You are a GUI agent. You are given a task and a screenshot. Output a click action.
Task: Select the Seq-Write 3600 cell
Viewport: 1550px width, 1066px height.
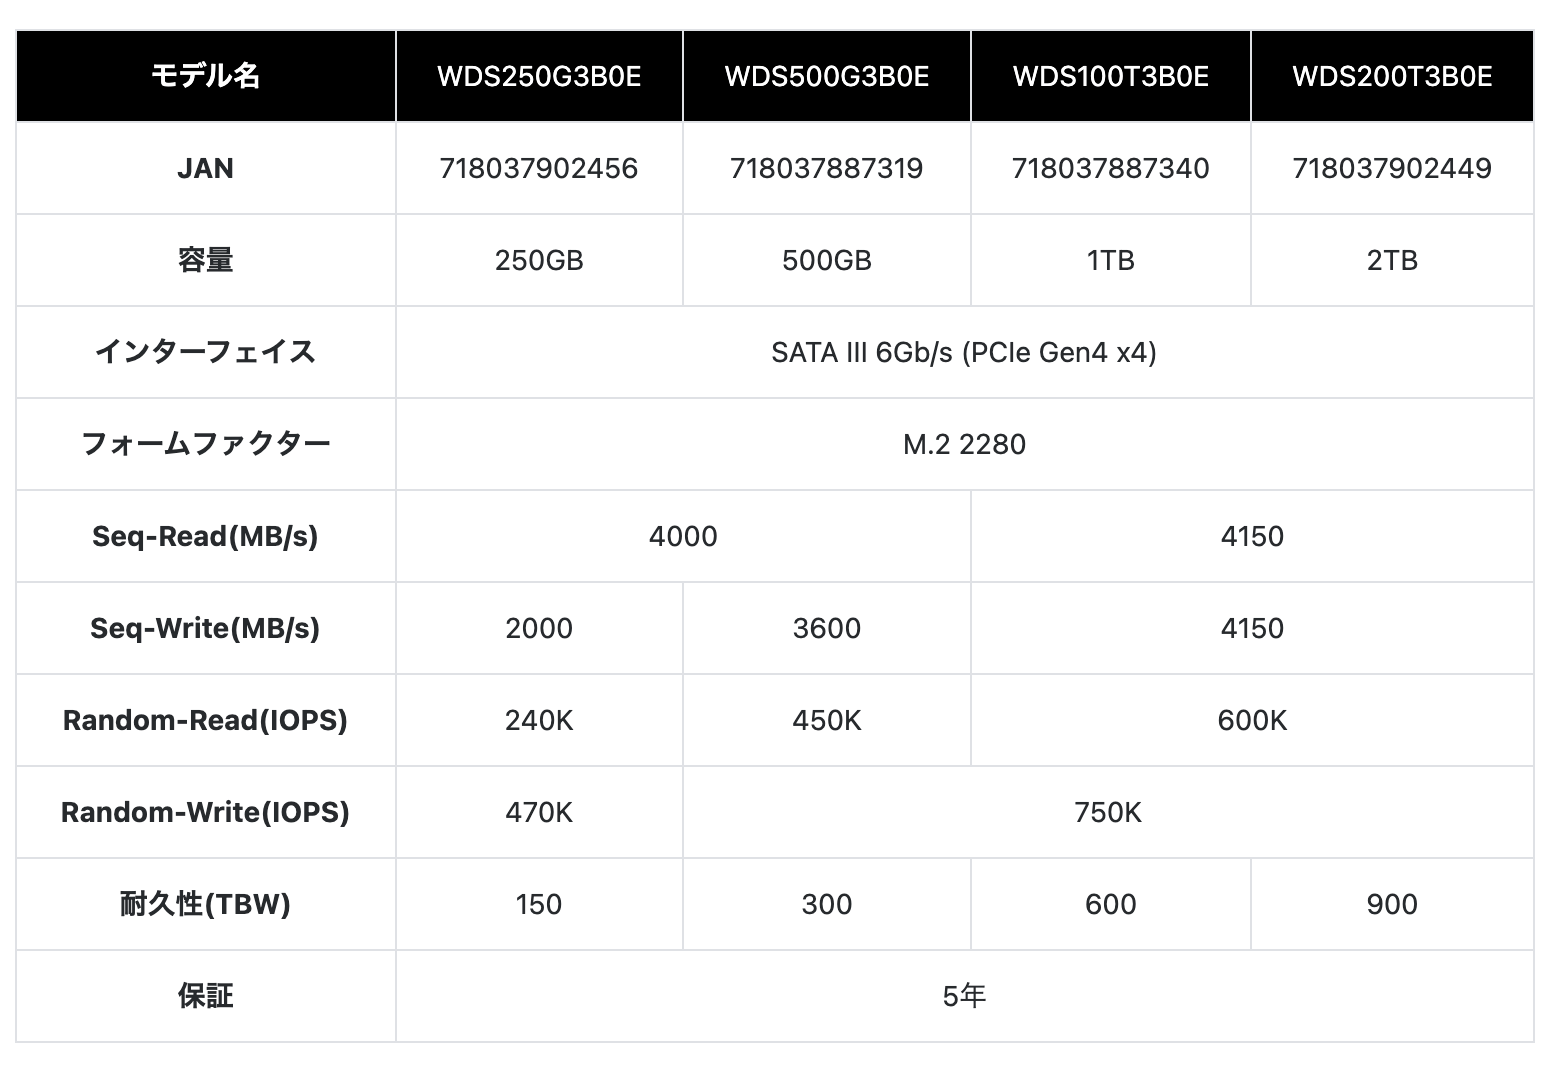point(827,628)
